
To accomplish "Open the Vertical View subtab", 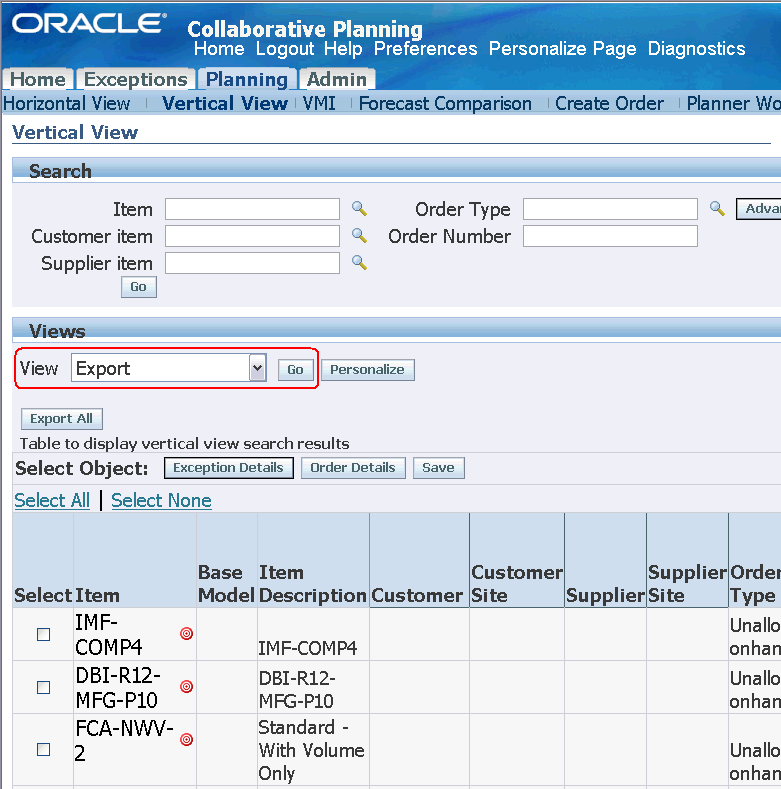I will coord(224,103).
